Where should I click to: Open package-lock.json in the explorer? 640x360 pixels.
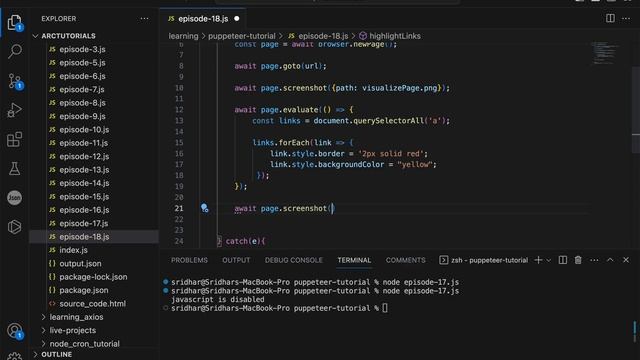click(93, 277)
